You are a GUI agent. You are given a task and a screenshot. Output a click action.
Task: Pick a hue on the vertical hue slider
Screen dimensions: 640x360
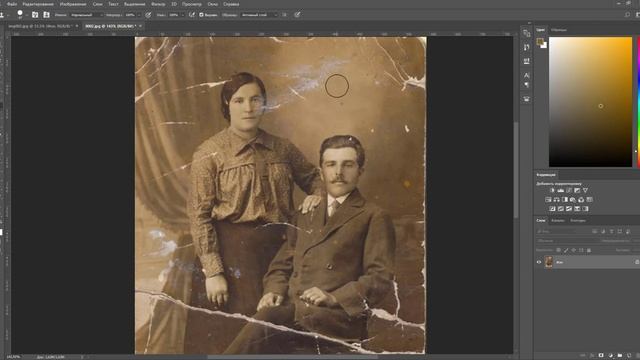tap(638, 102)
